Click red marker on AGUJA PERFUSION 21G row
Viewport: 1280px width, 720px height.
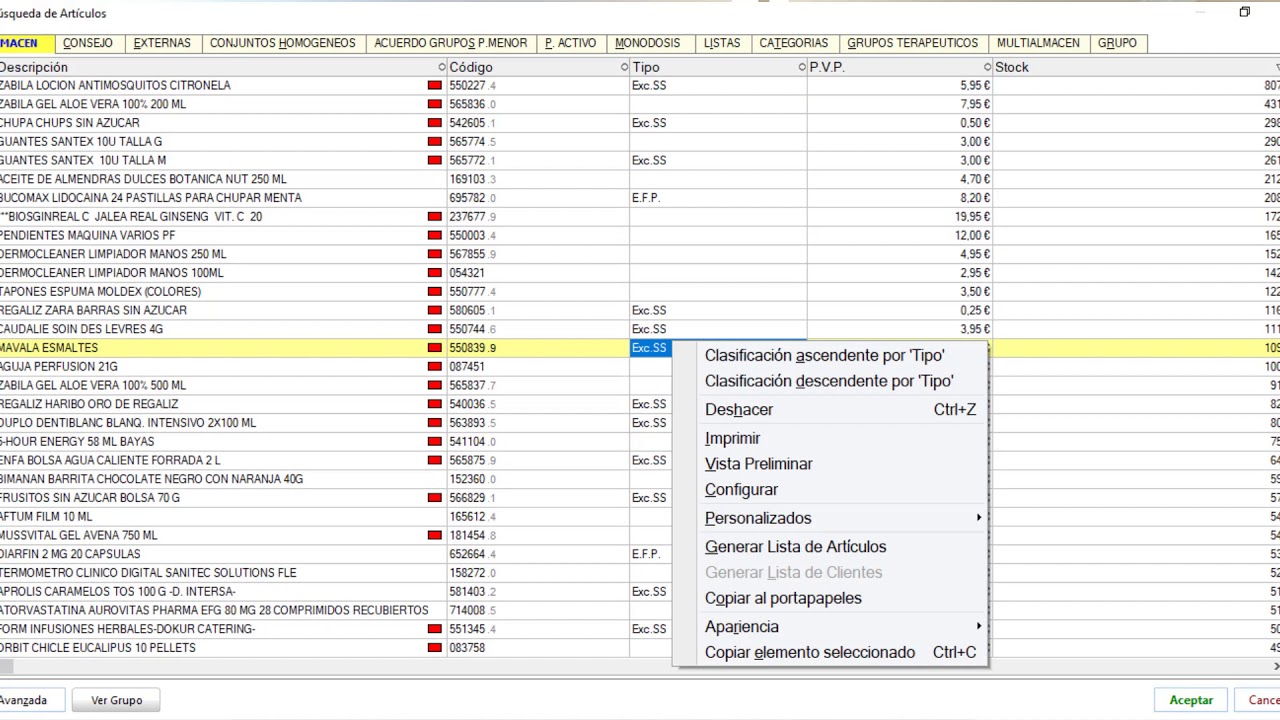tap(435, 367)
